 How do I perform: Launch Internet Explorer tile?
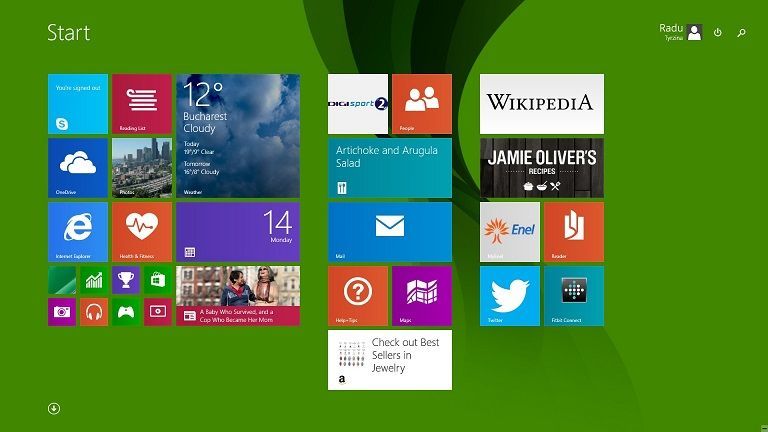coord(78,232)
